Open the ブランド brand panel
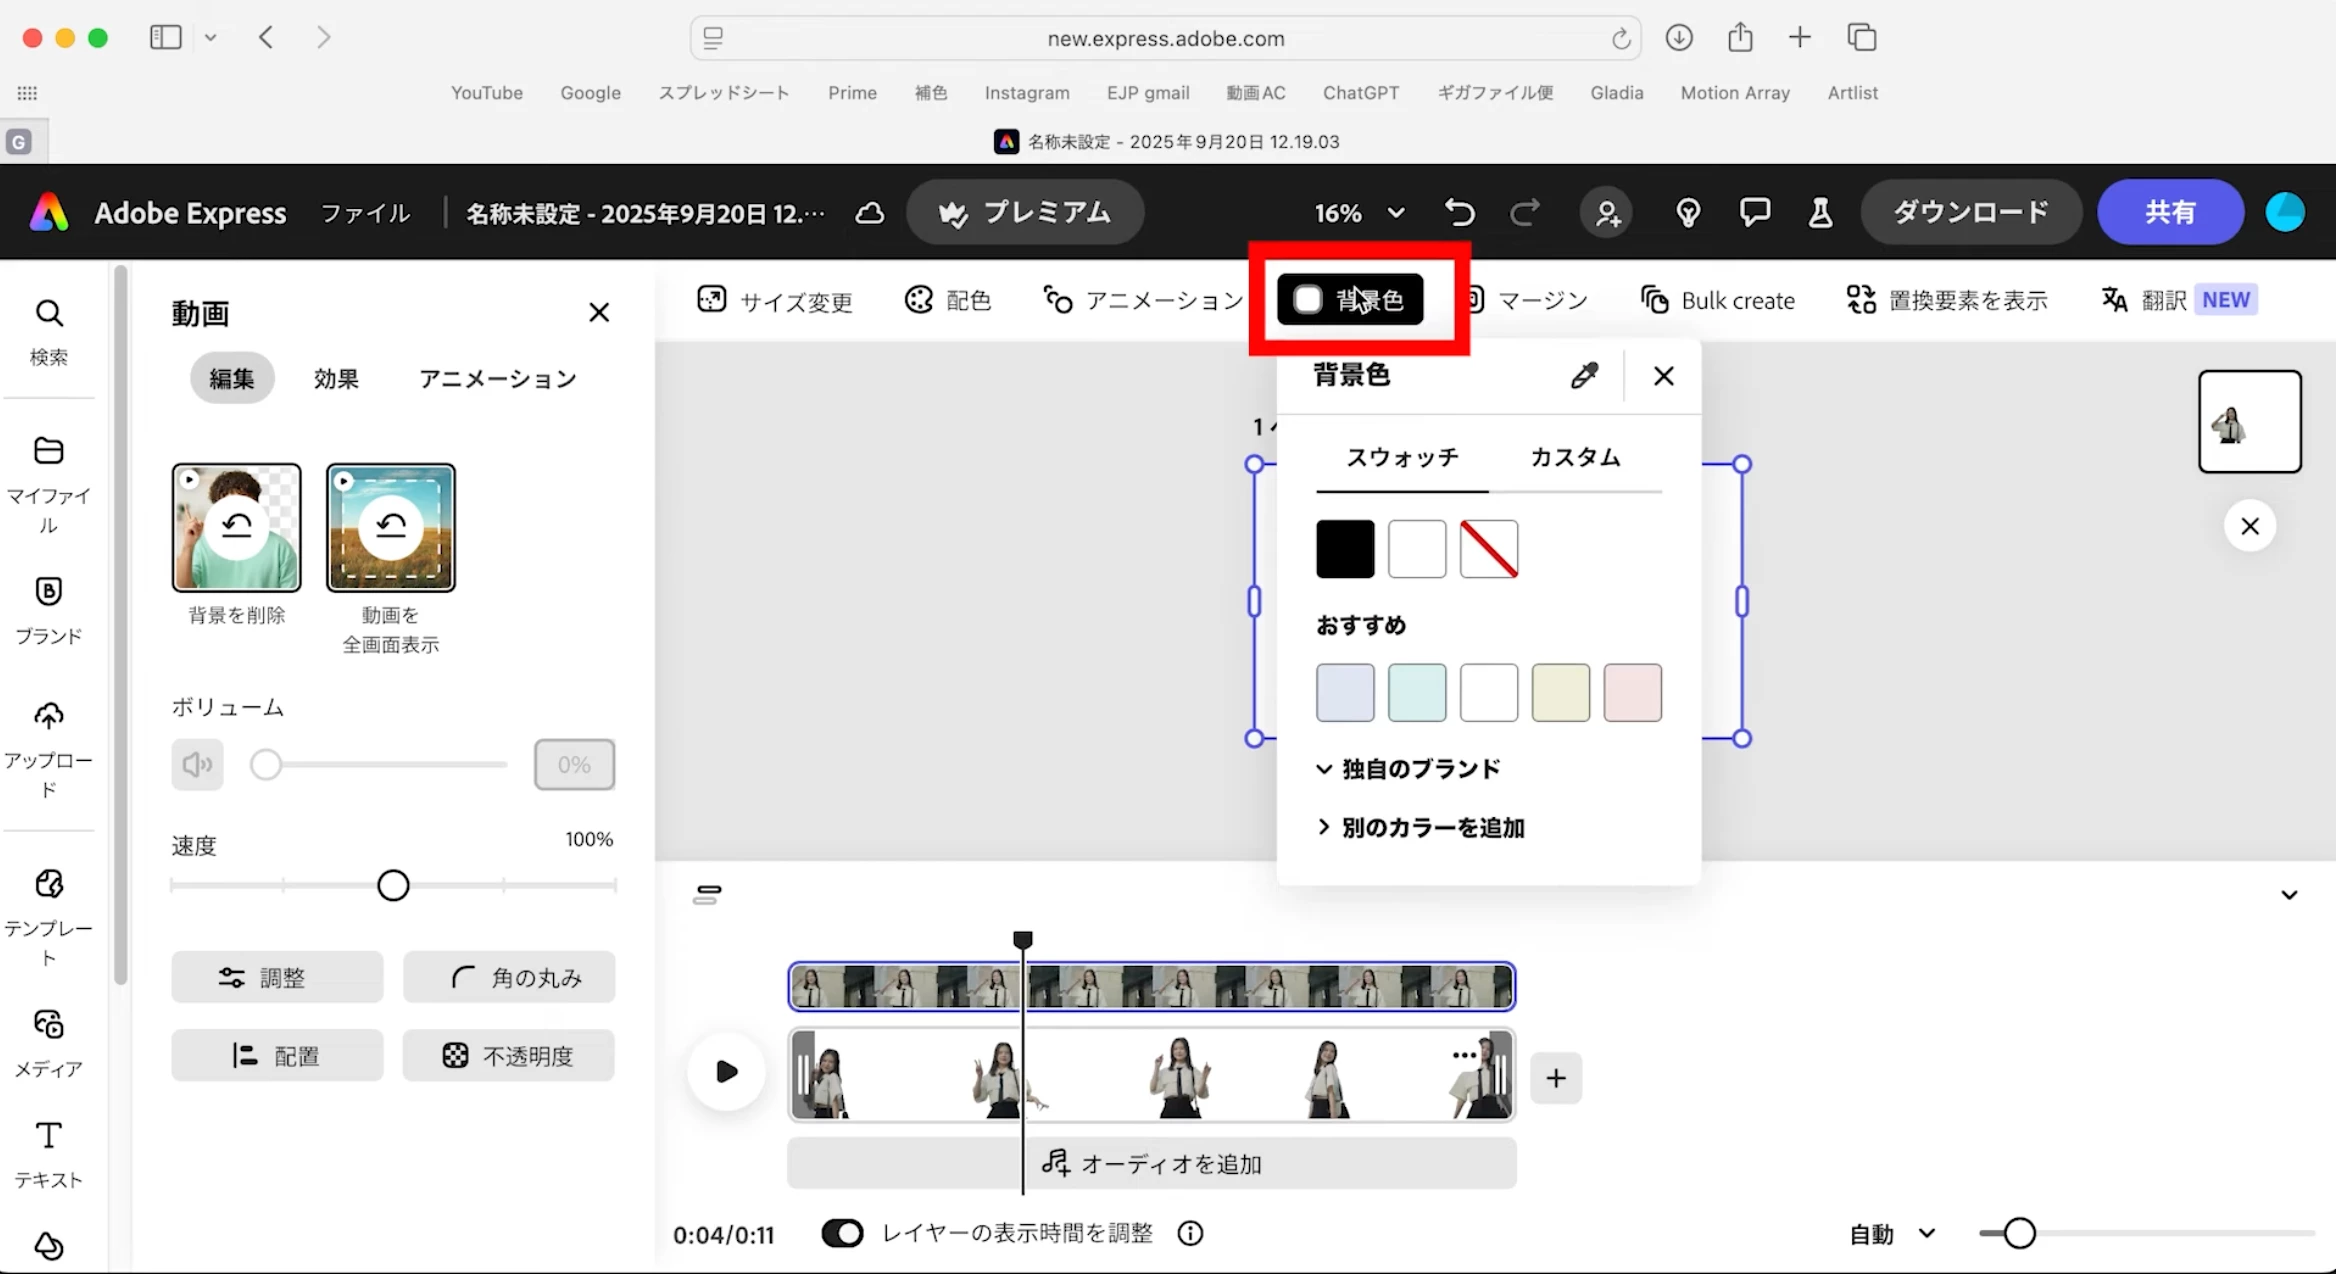The image size is (2336, 1274). [48, 610]
